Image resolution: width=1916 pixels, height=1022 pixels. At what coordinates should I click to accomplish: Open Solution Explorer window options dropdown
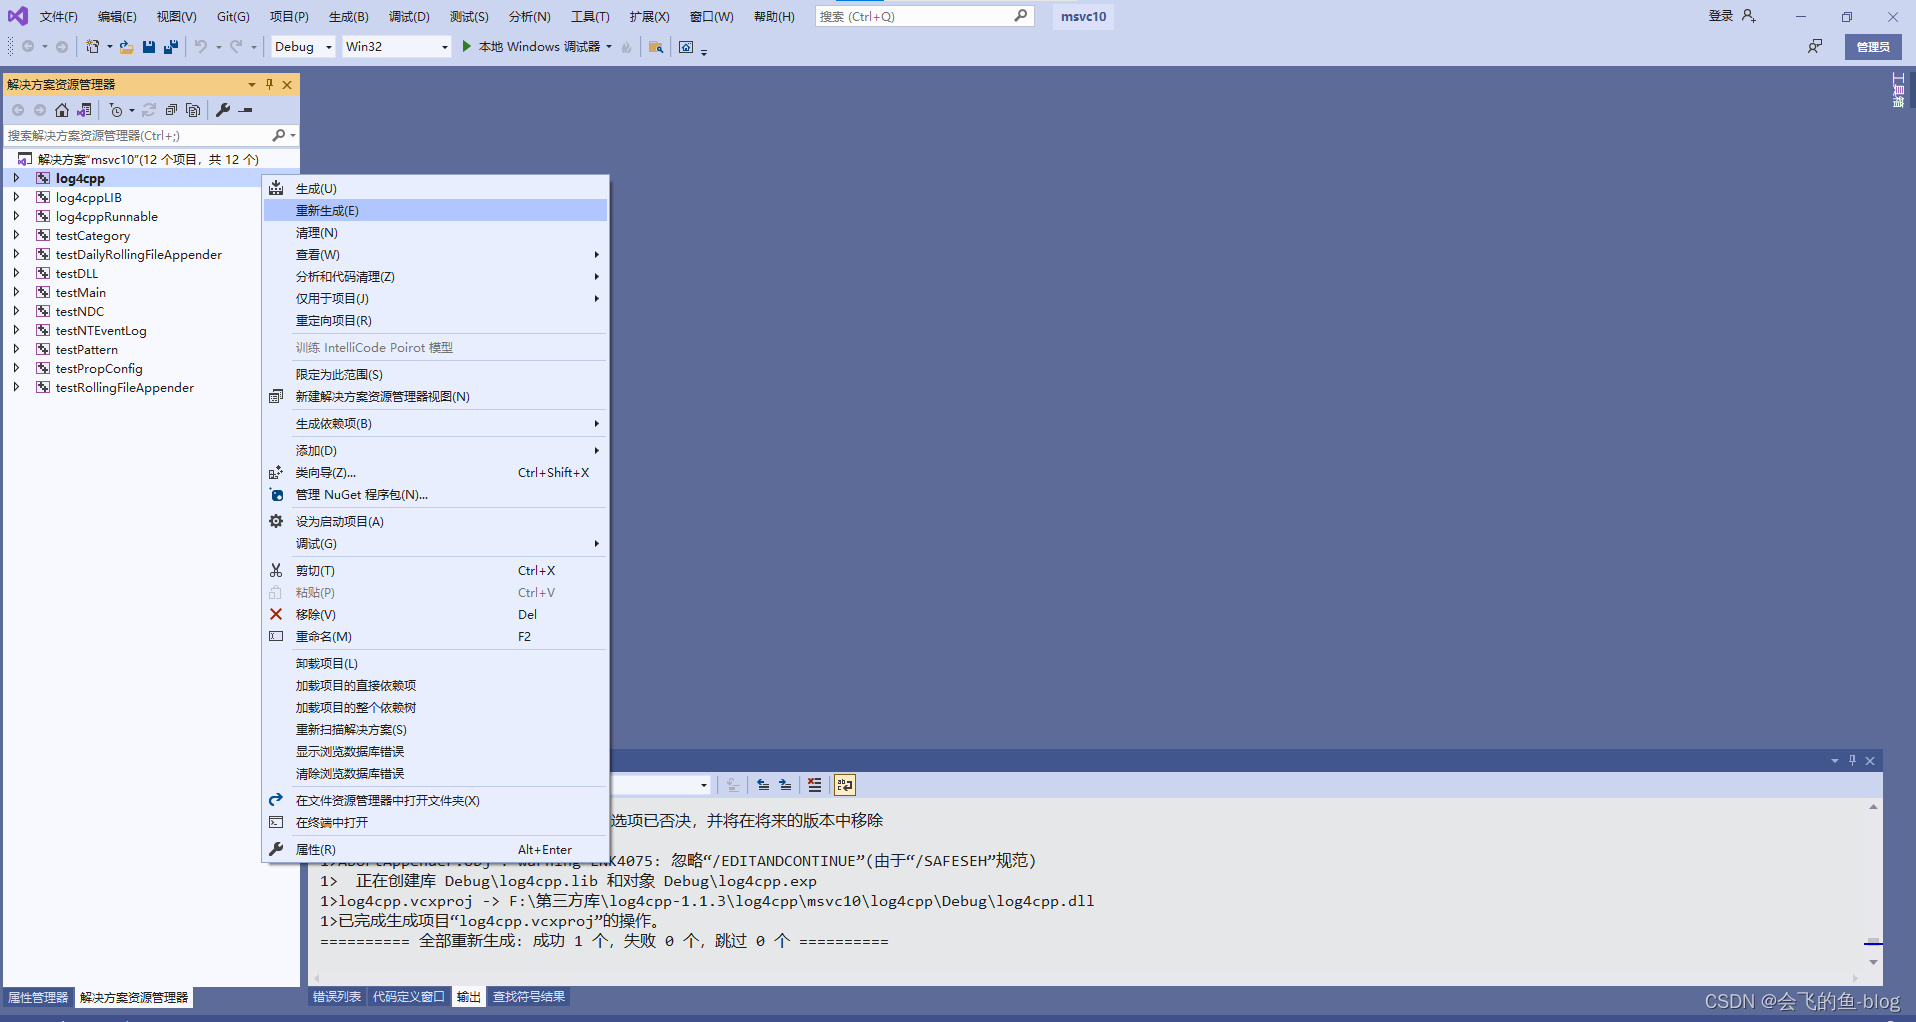pos(252,84)
